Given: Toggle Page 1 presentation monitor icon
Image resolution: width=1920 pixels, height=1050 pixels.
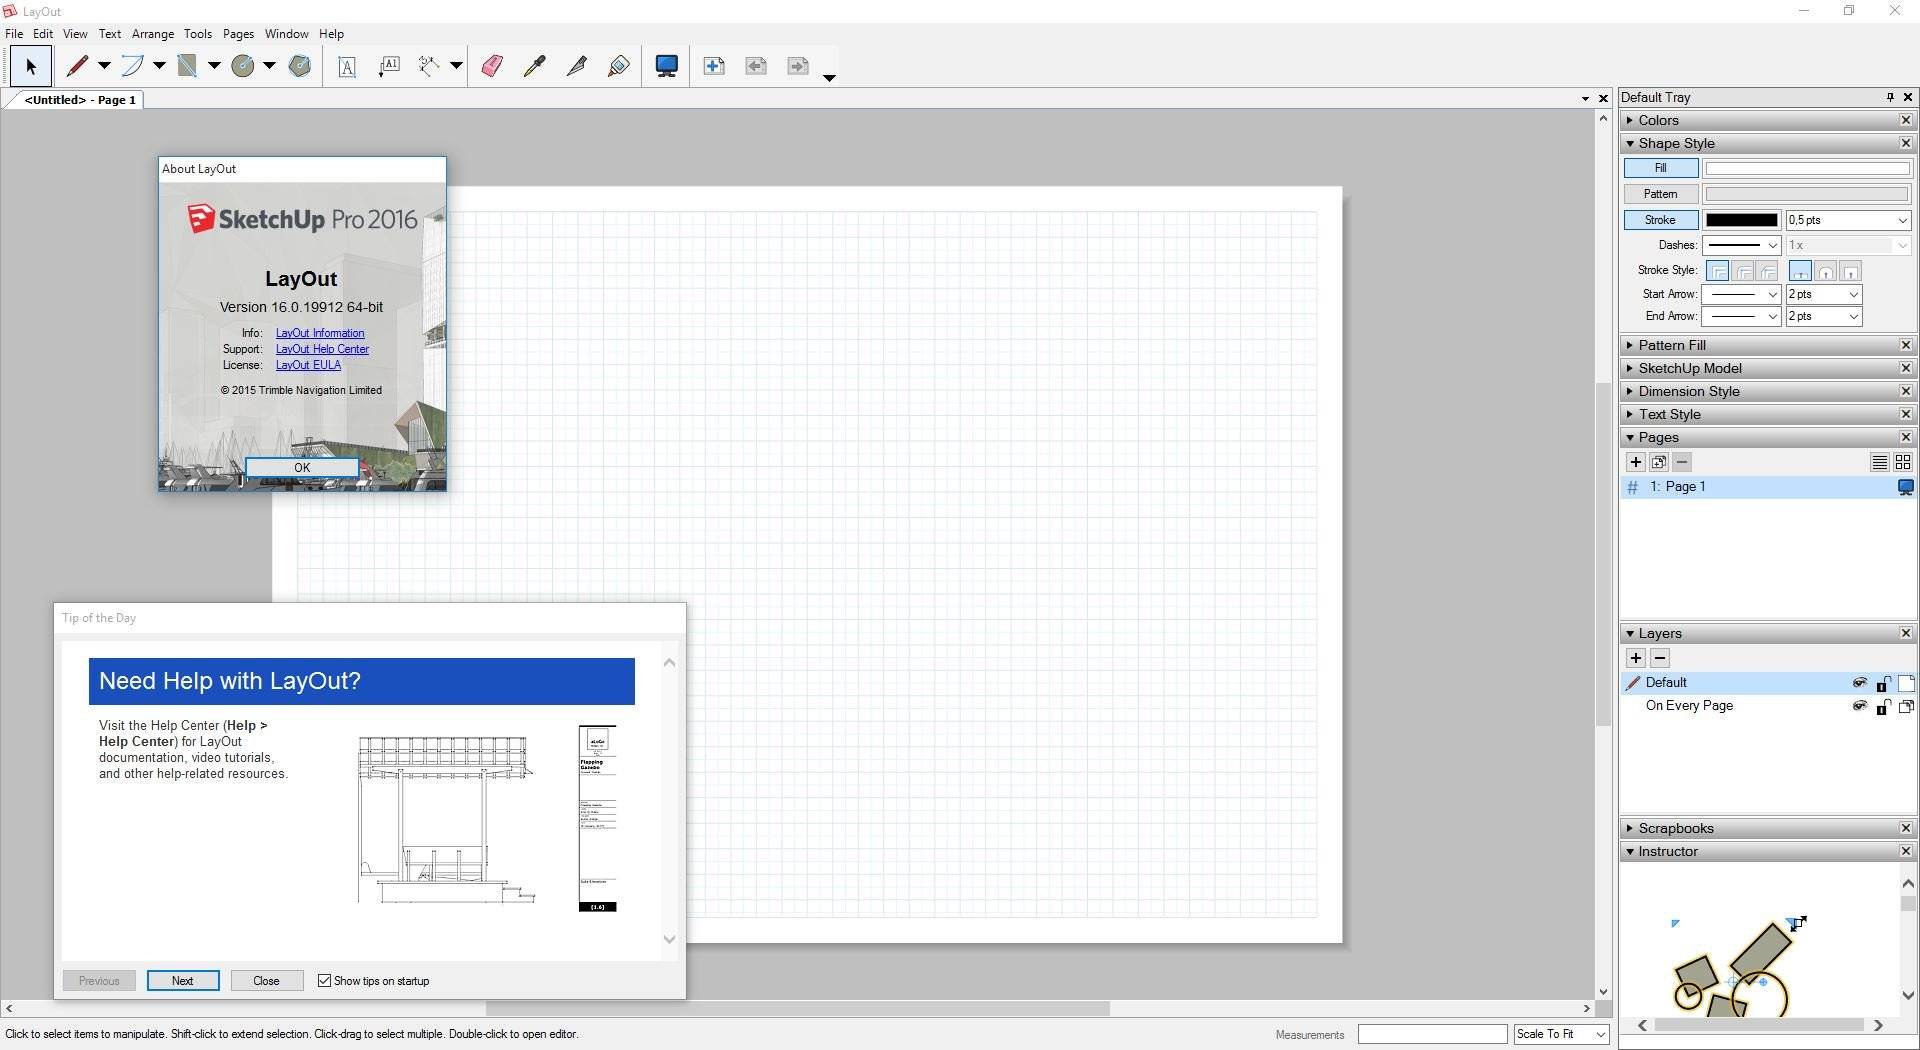Looking at the screenshot, I should pos(1906,487).
